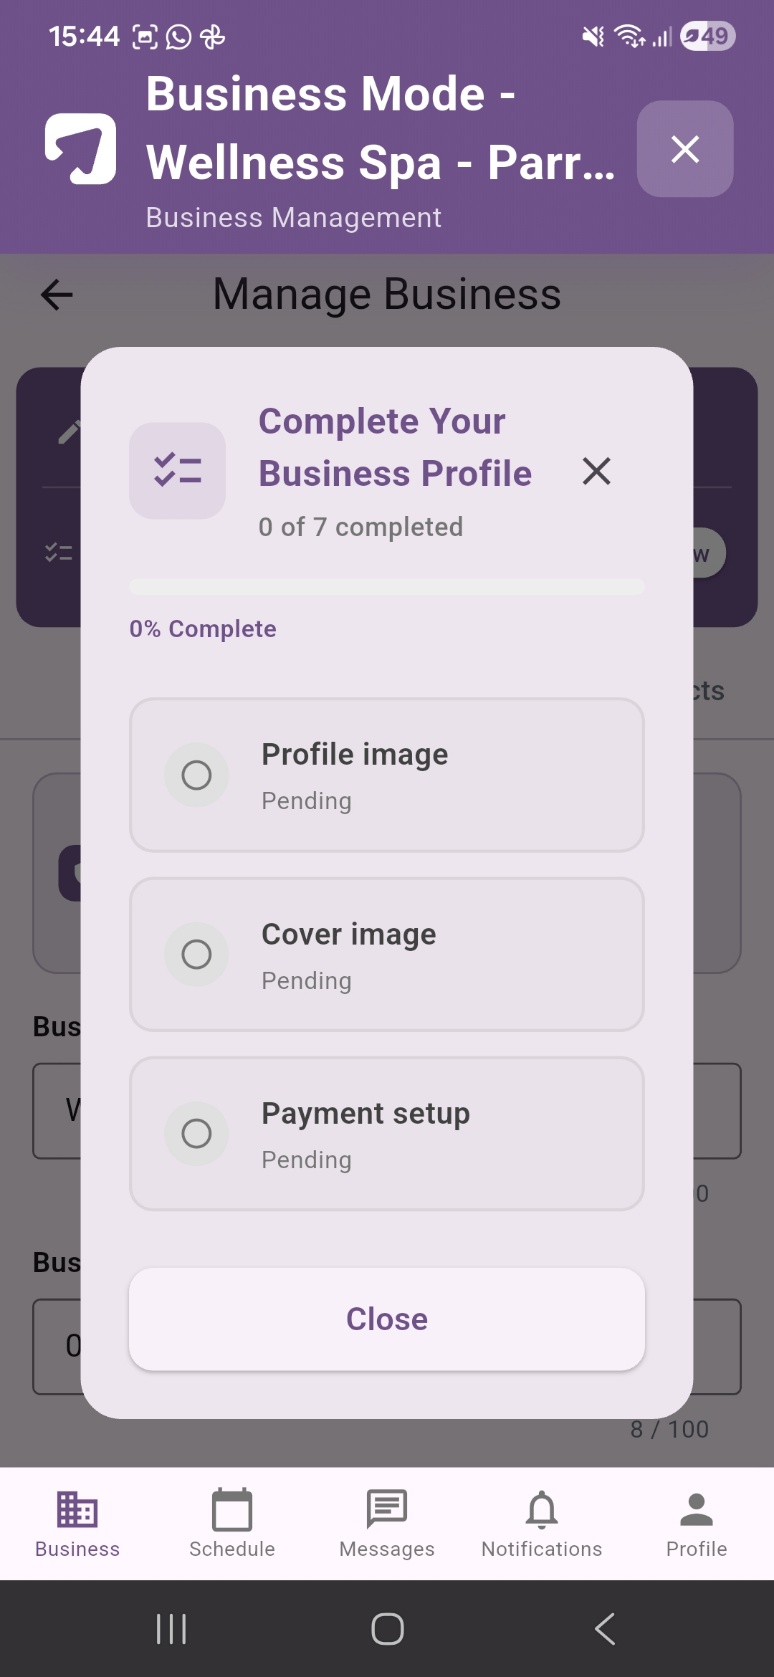Screen dimensions: 774x1677
Task: Tap the checklist icon in the dialog header
Action: (178, 471)
